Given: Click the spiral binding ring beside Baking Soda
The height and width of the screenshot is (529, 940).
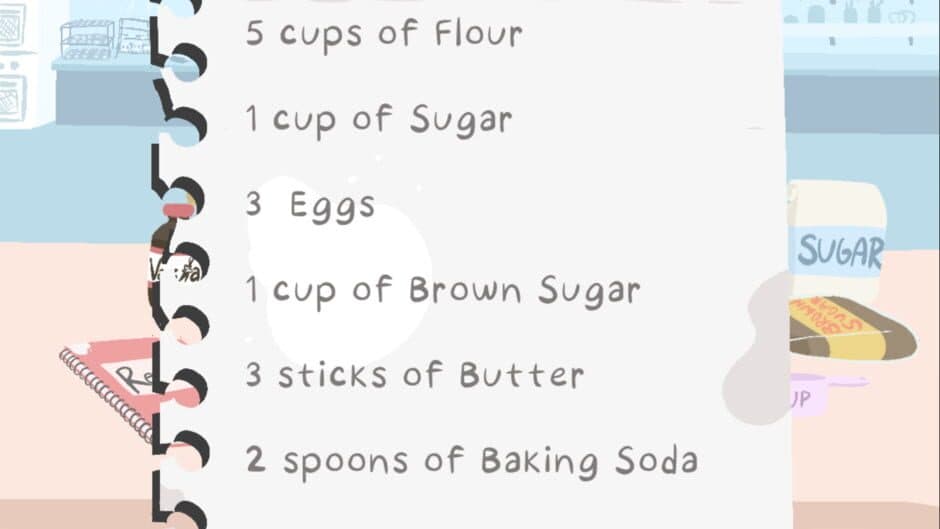Looking at the screenshot, I should [187, 462].
